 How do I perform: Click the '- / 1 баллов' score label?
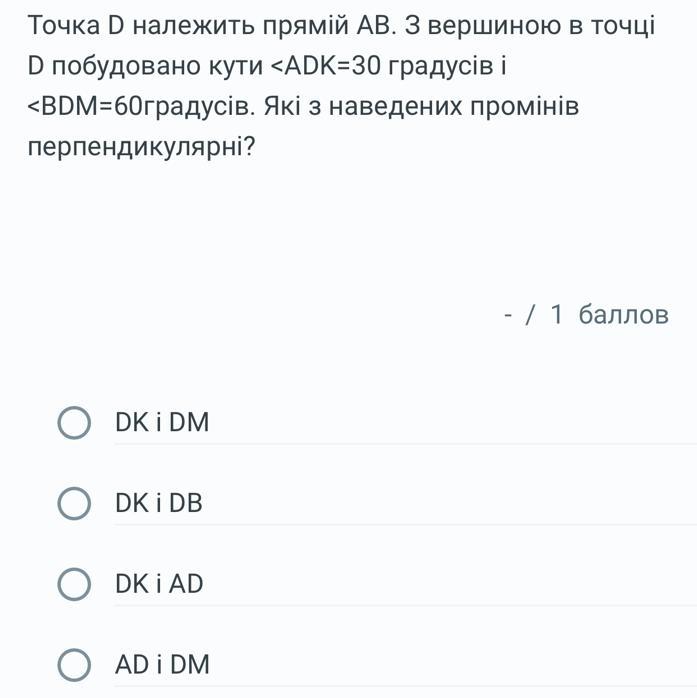585,315
